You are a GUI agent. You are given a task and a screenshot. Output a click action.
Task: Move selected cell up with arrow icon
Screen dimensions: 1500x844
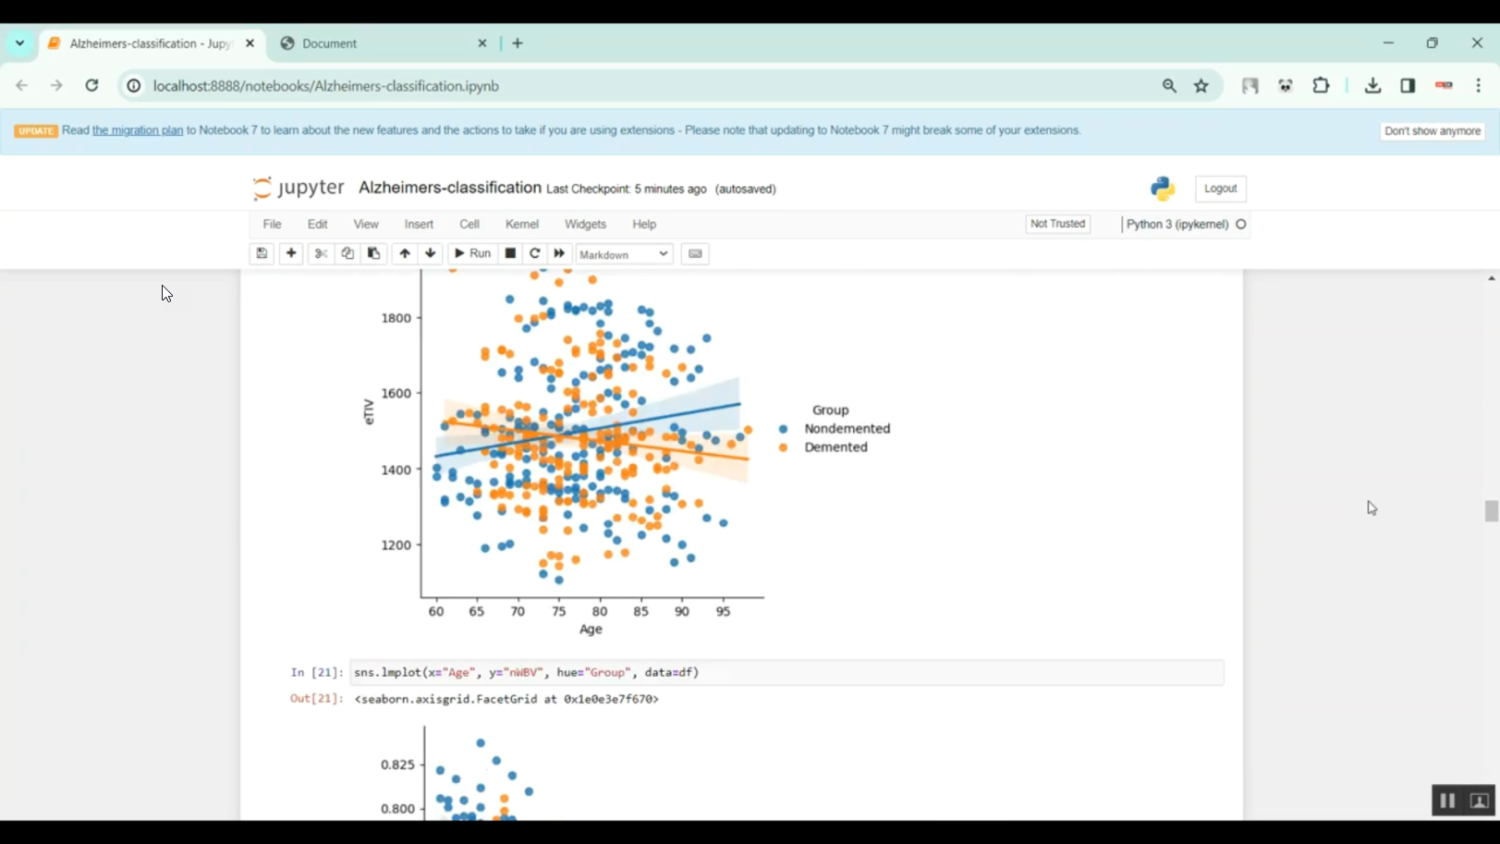404,253
